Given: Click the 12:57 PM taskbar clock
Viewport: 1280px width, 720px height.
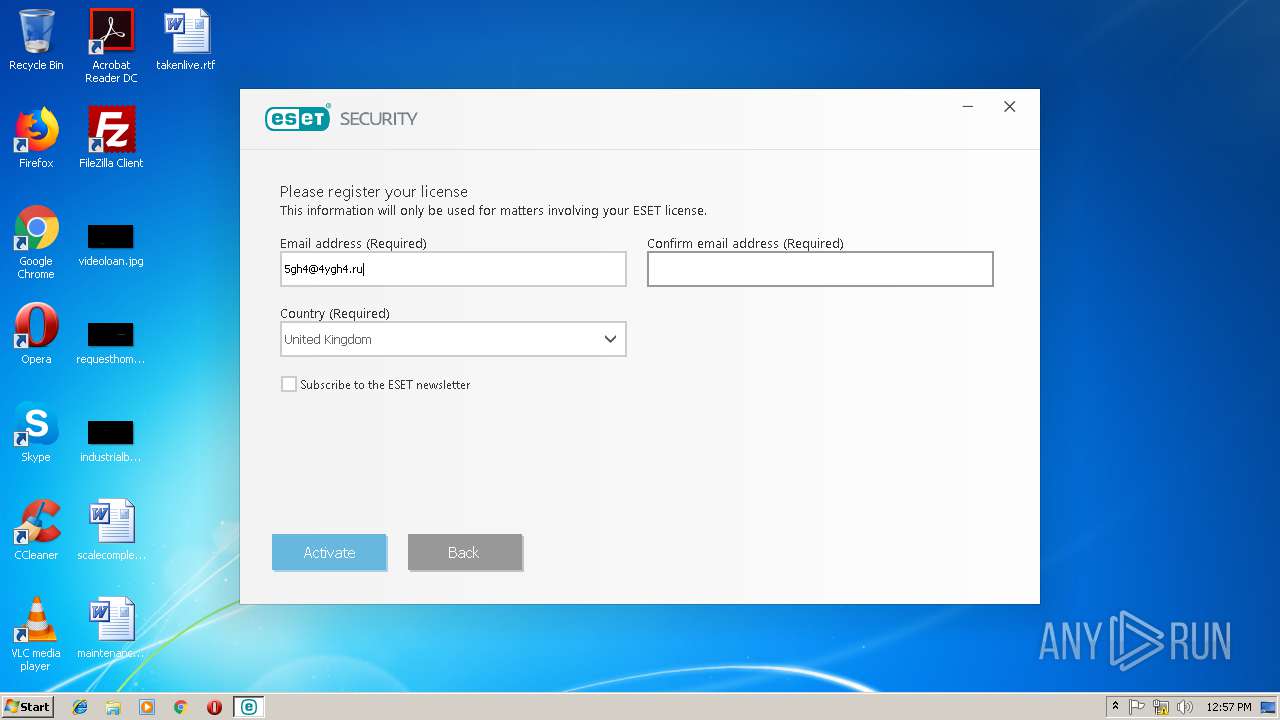Looking at the screenshot, I should click(1229, 707).
